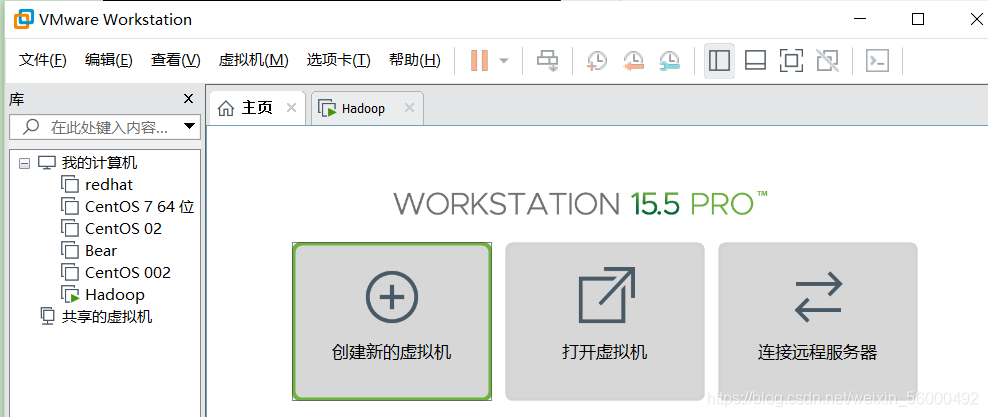Take a snapshot of this virtual machine
The width and height of the screenshot is (988, 417).
[596, 60]
